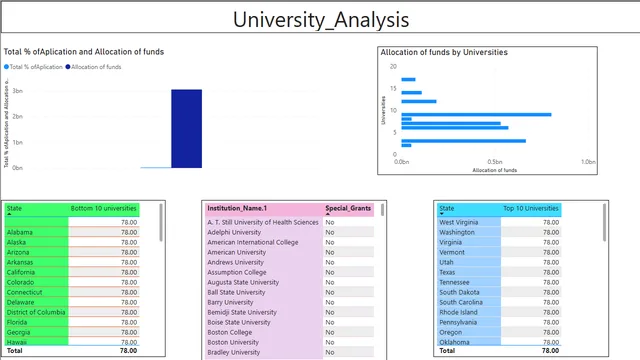Sort by Special_Grants column header

[348, 209]
